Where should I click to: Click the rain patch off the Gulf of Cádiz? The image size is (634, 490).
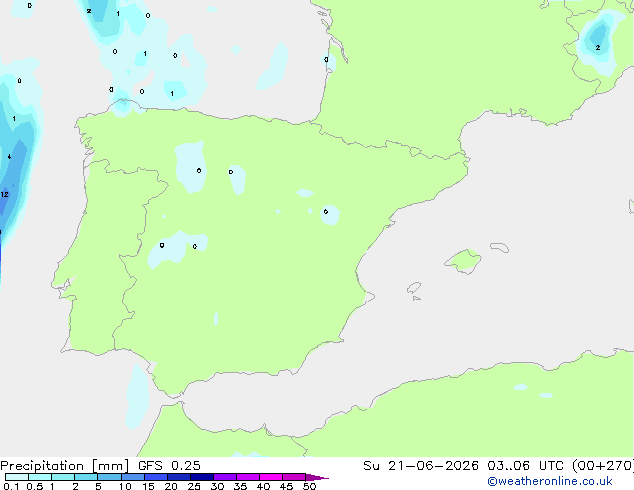(137, 396)
